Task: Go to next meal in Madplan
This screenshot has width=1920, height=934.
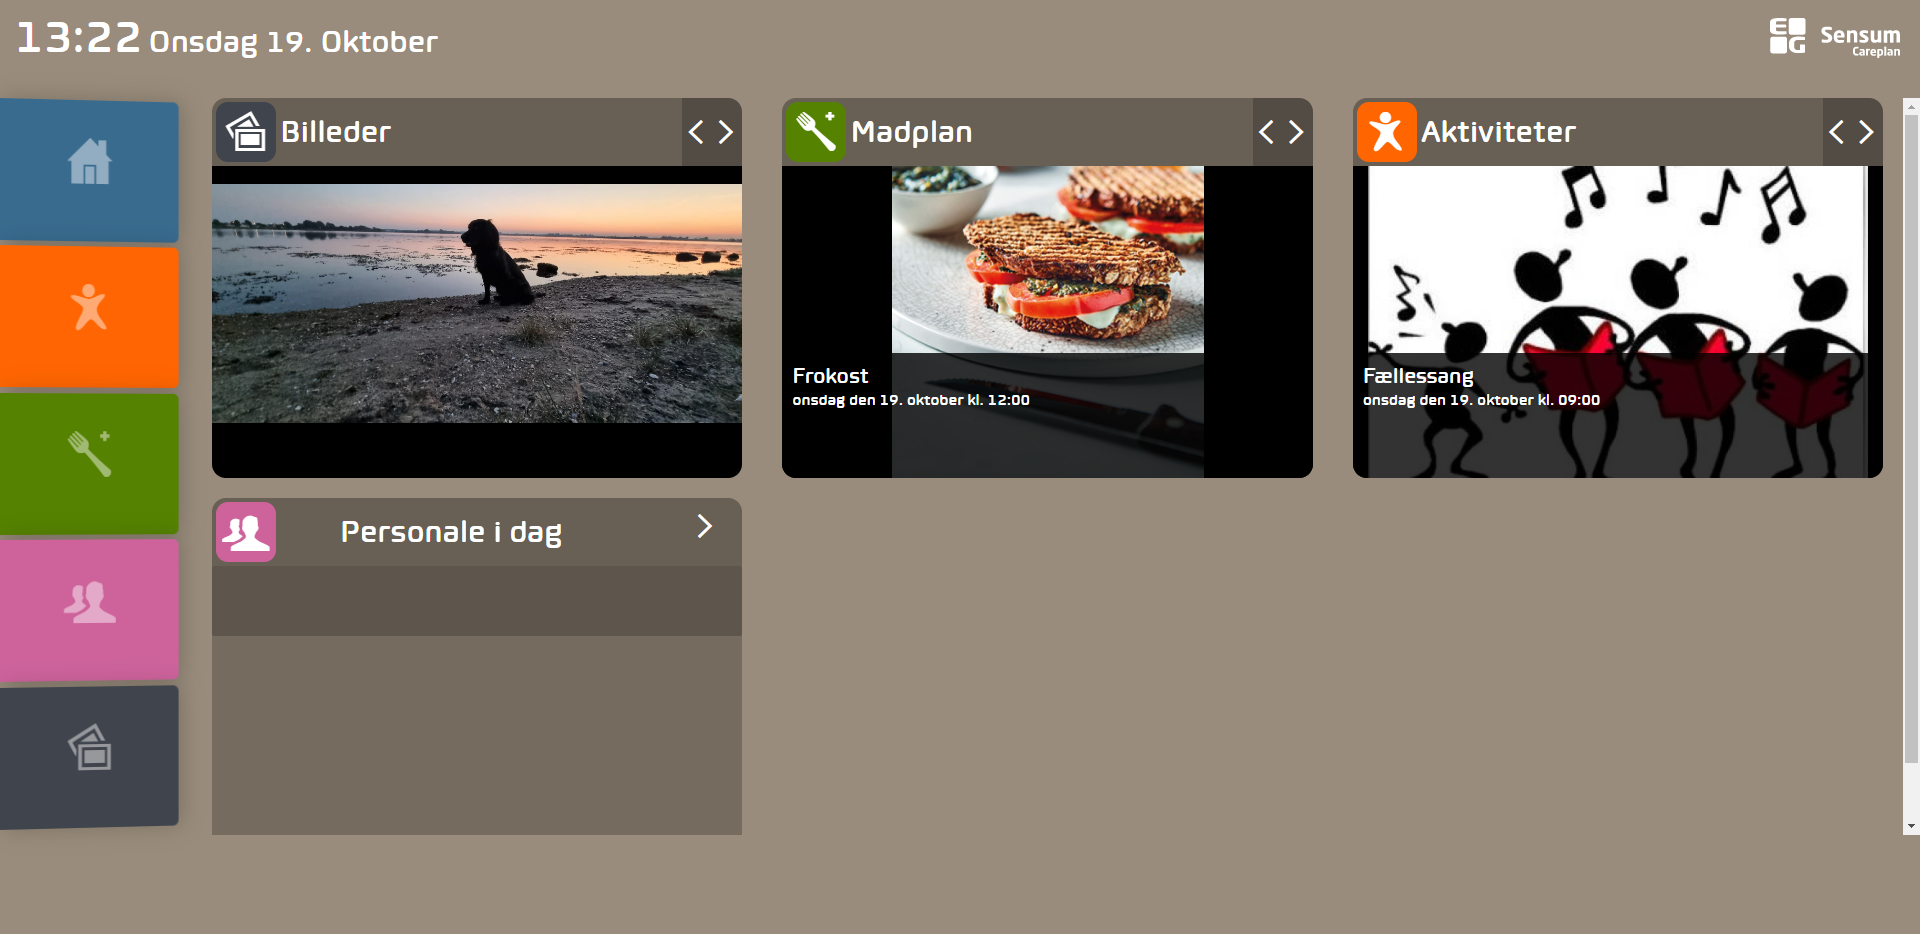Action: click(1296, 132)
